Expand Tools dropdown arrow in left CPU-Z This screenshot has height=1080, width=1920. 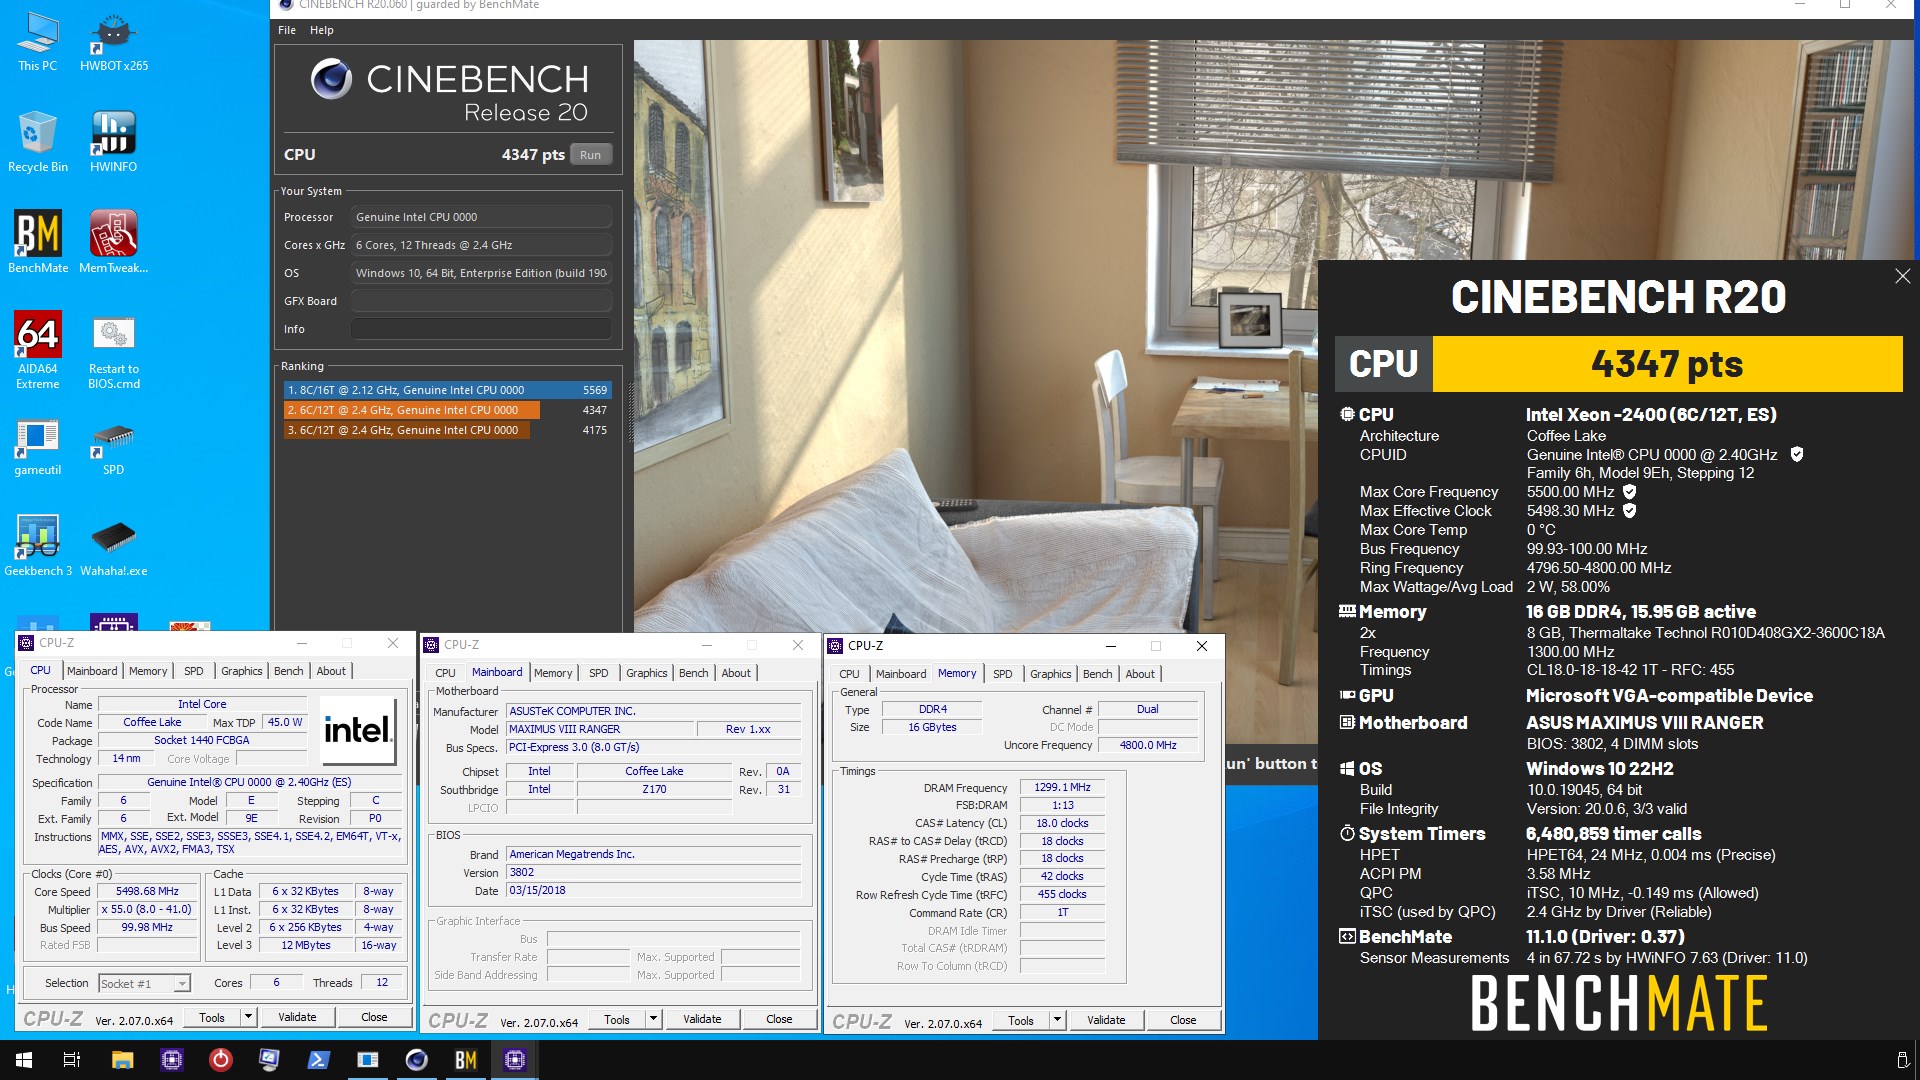pos(248,1017)
